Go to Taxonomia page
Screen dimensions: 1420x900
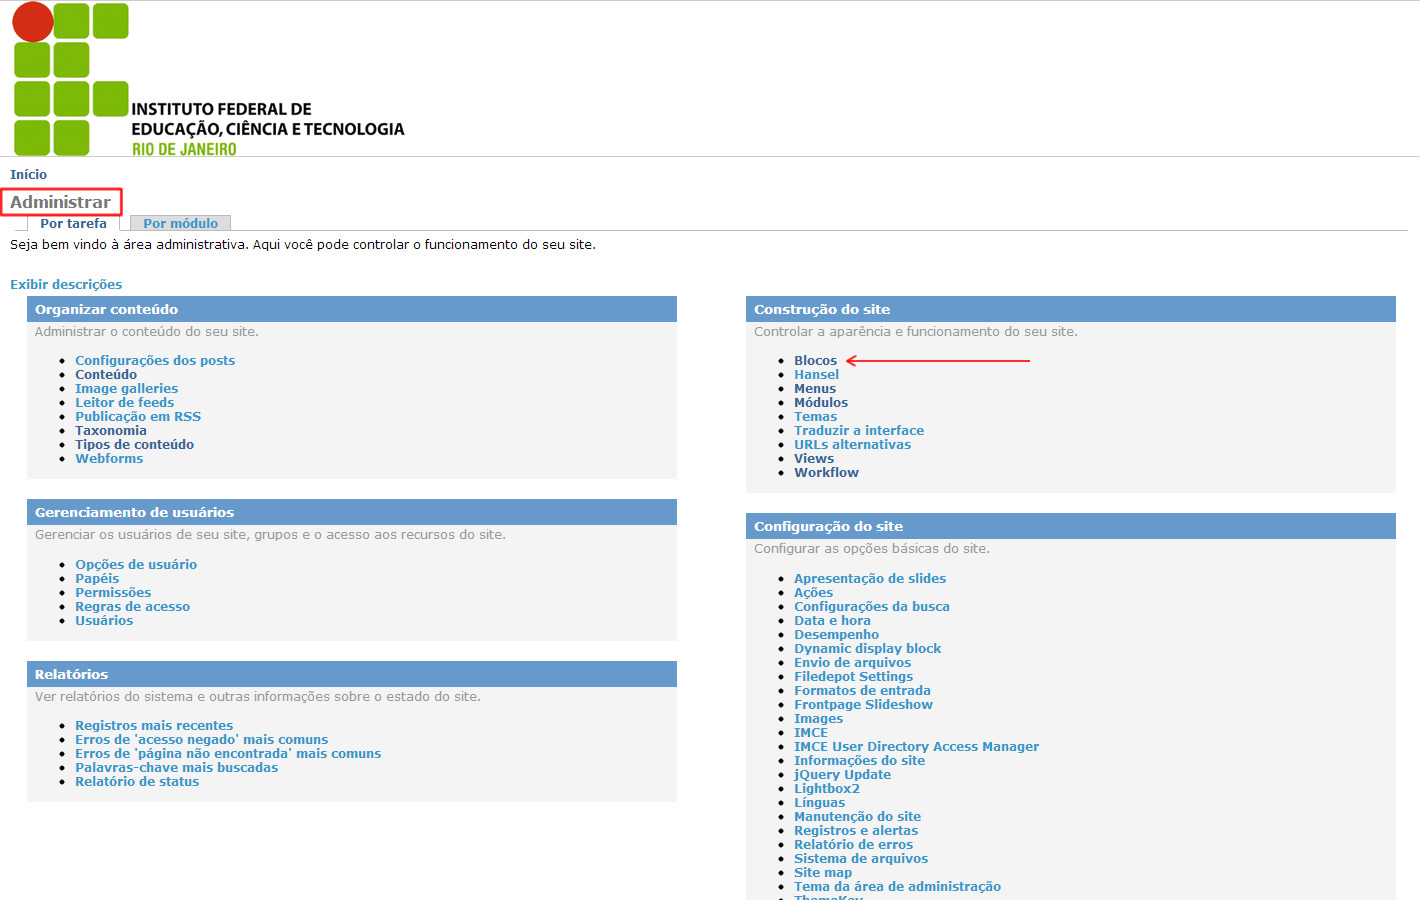110,431
